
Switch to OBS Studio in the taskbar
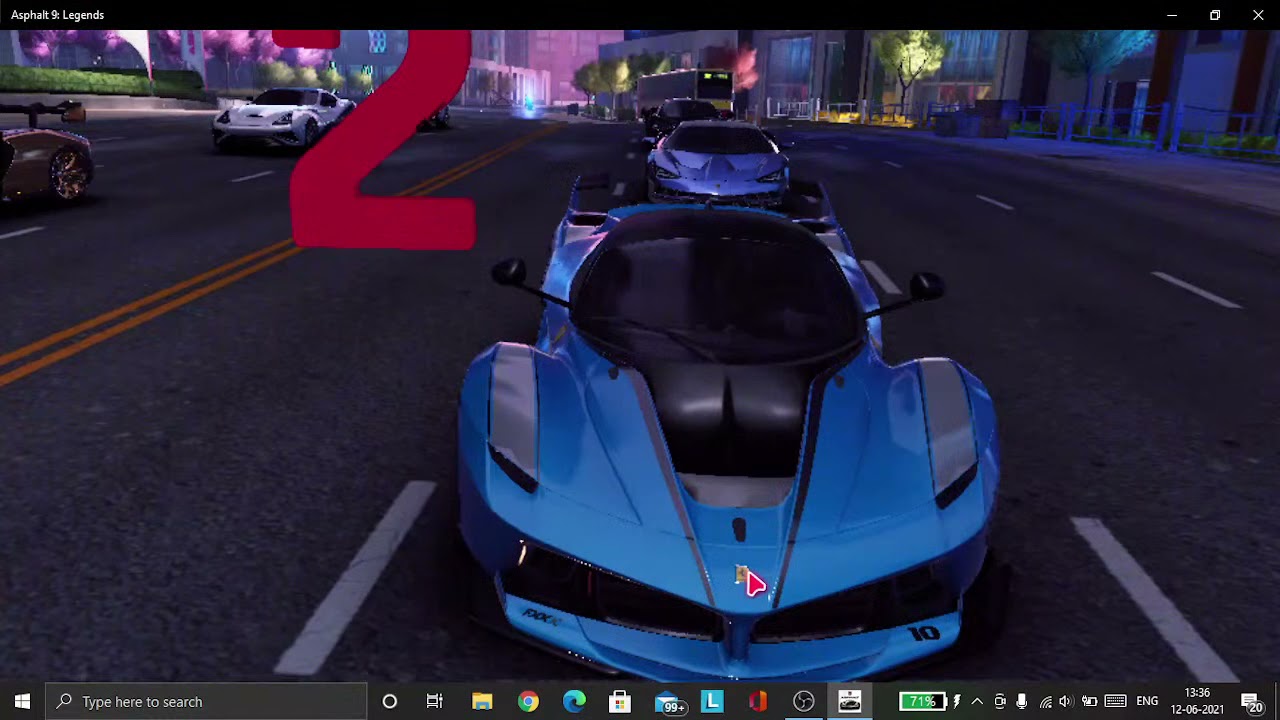coord(804,702)
